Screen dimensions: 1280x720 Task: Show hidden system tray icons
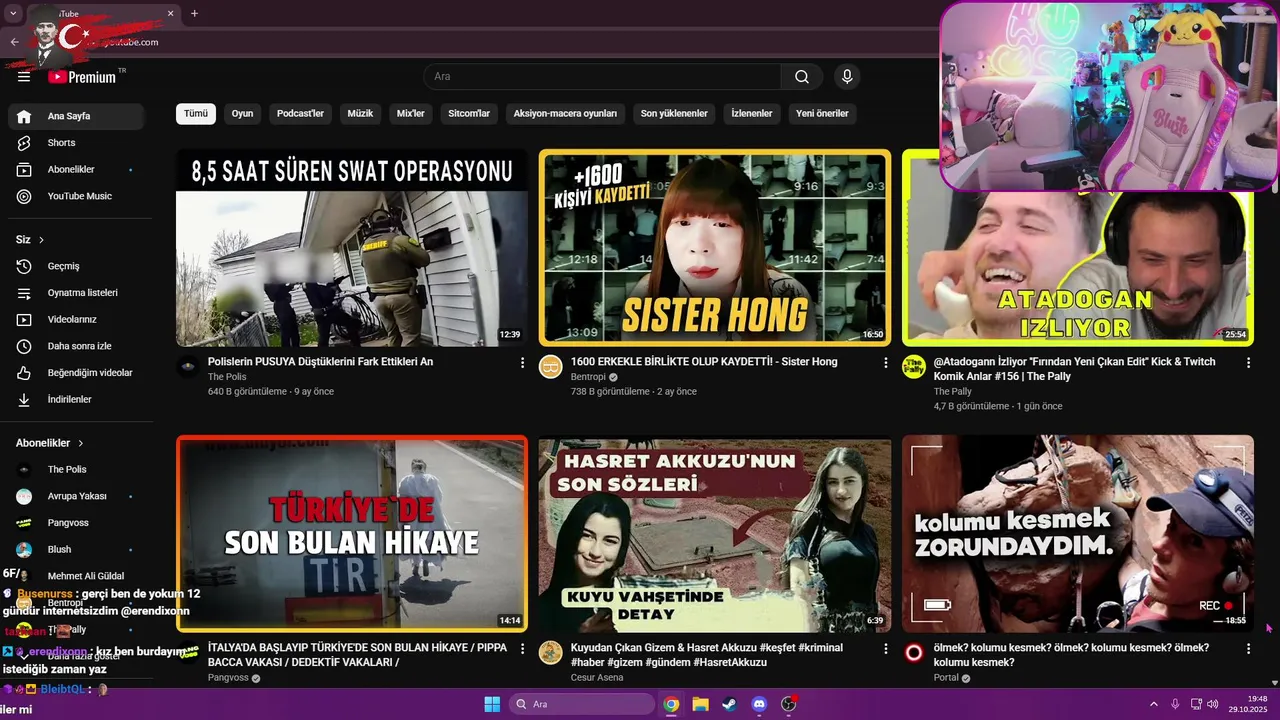point(1153,704)
